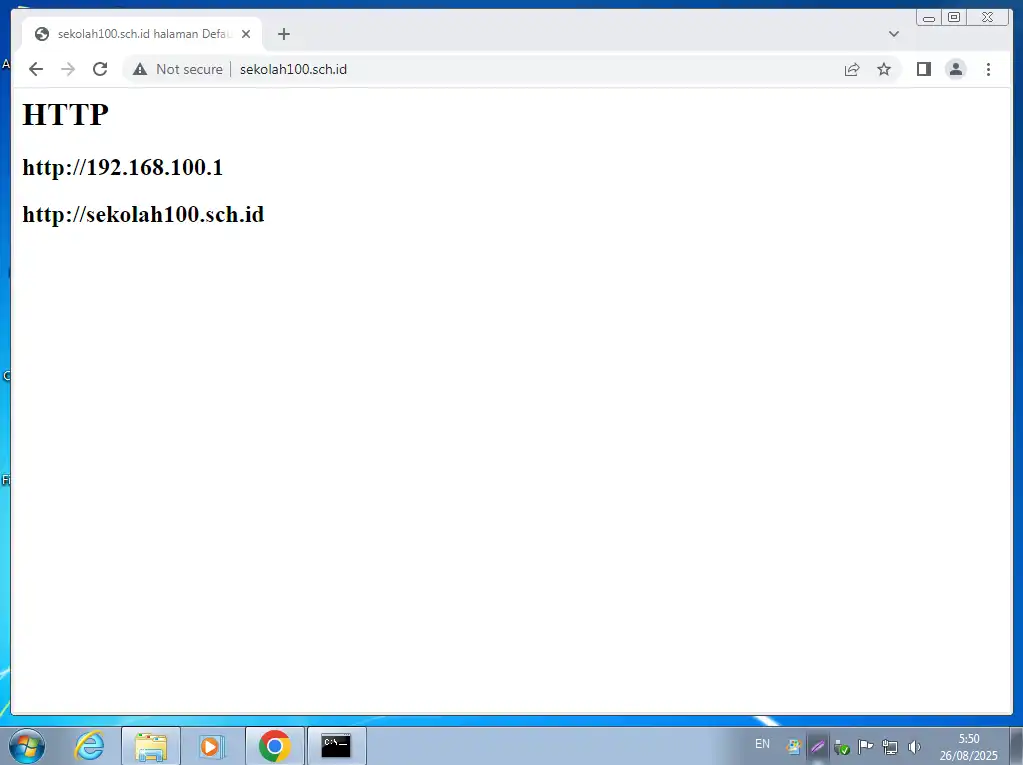Reload the sekolah100.sch.id page
Screen dimensions: 1023x765
(x=100, y=69)
